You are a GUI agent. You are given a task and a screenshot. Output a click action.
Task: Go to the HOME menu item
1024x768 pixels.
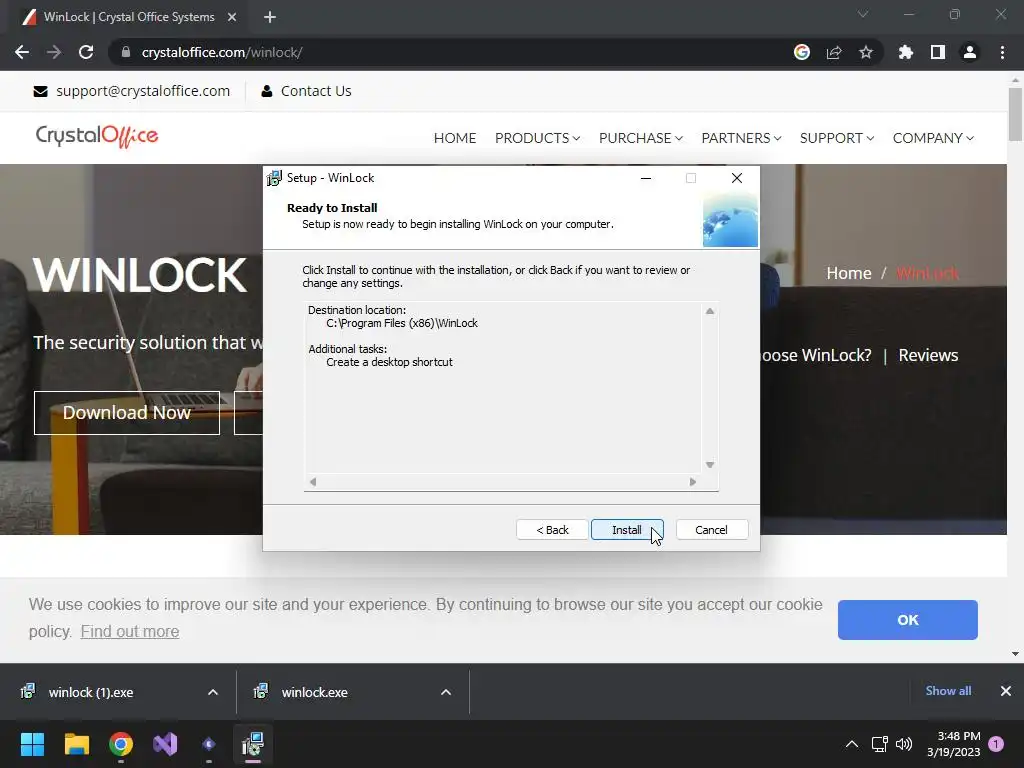tap(455, 138)
